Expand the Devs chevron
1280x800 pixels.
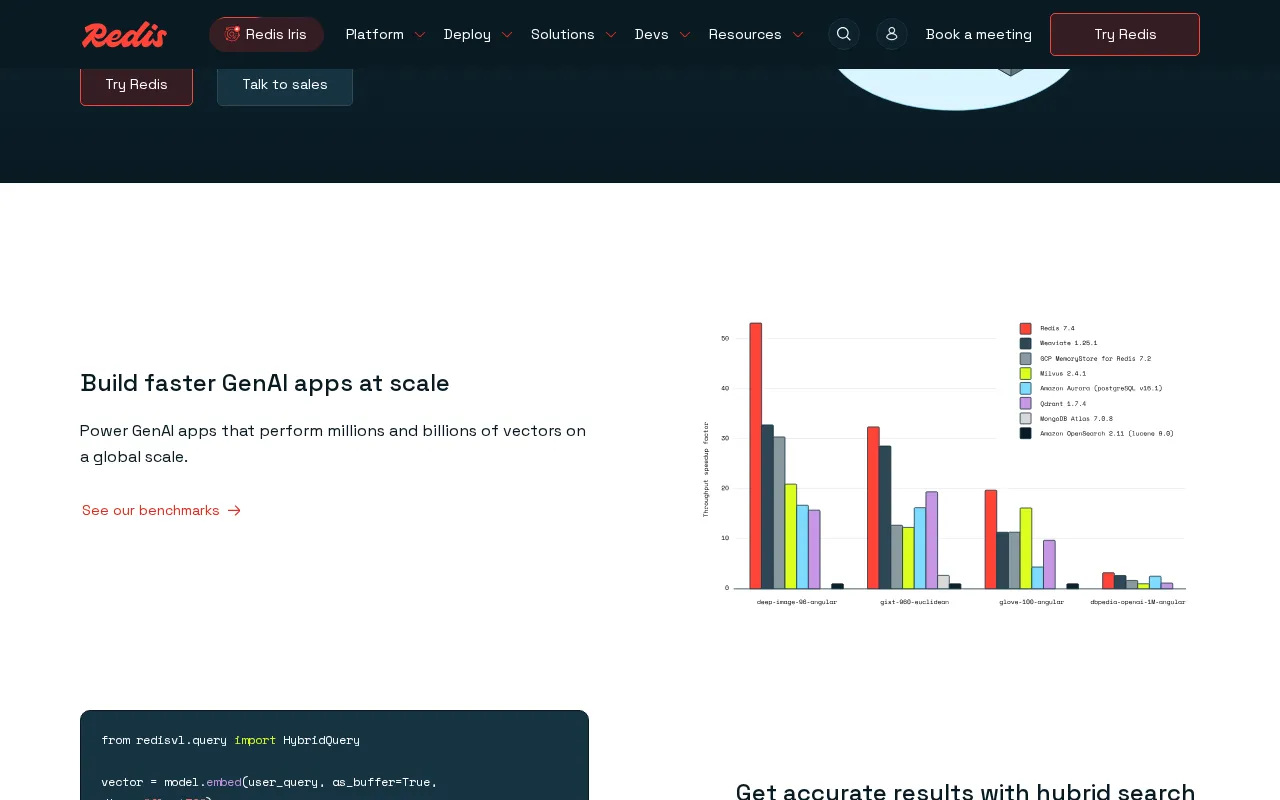(685, 35)
